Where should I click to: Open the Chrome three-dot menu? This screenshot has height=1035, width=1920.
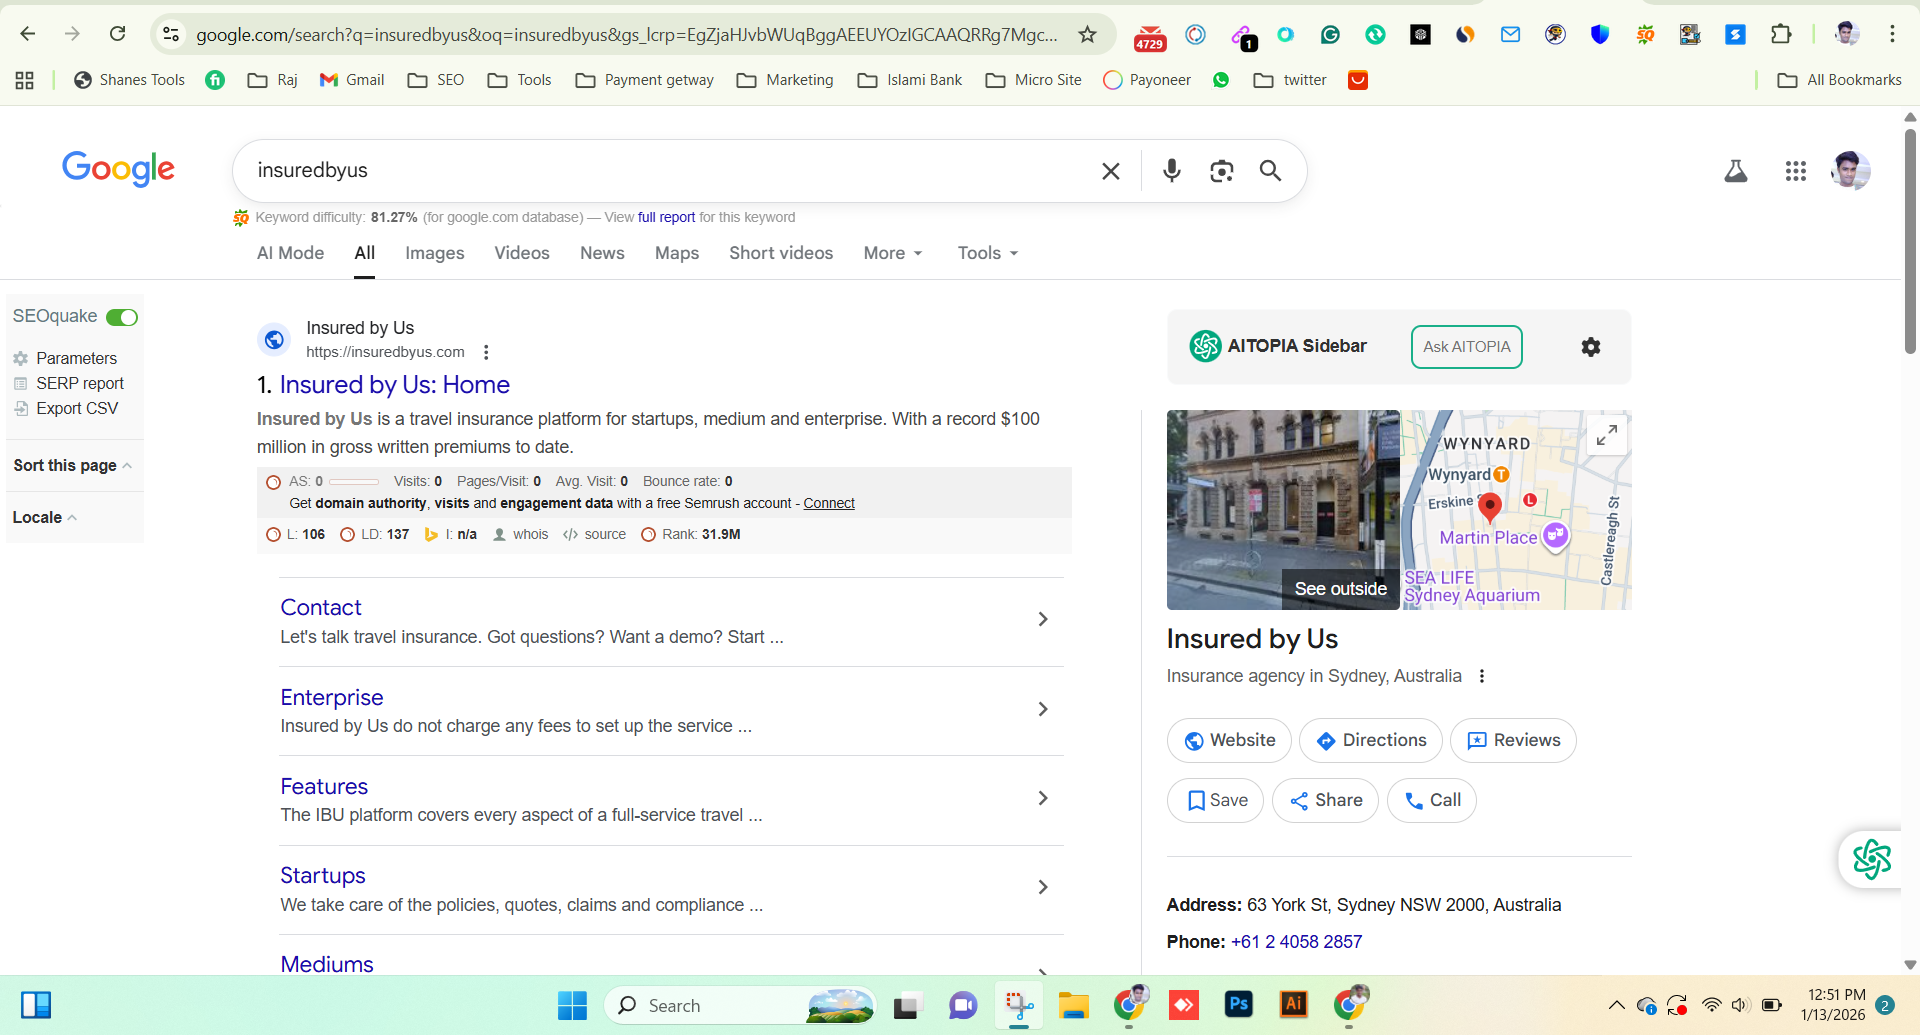[1892, 34]
